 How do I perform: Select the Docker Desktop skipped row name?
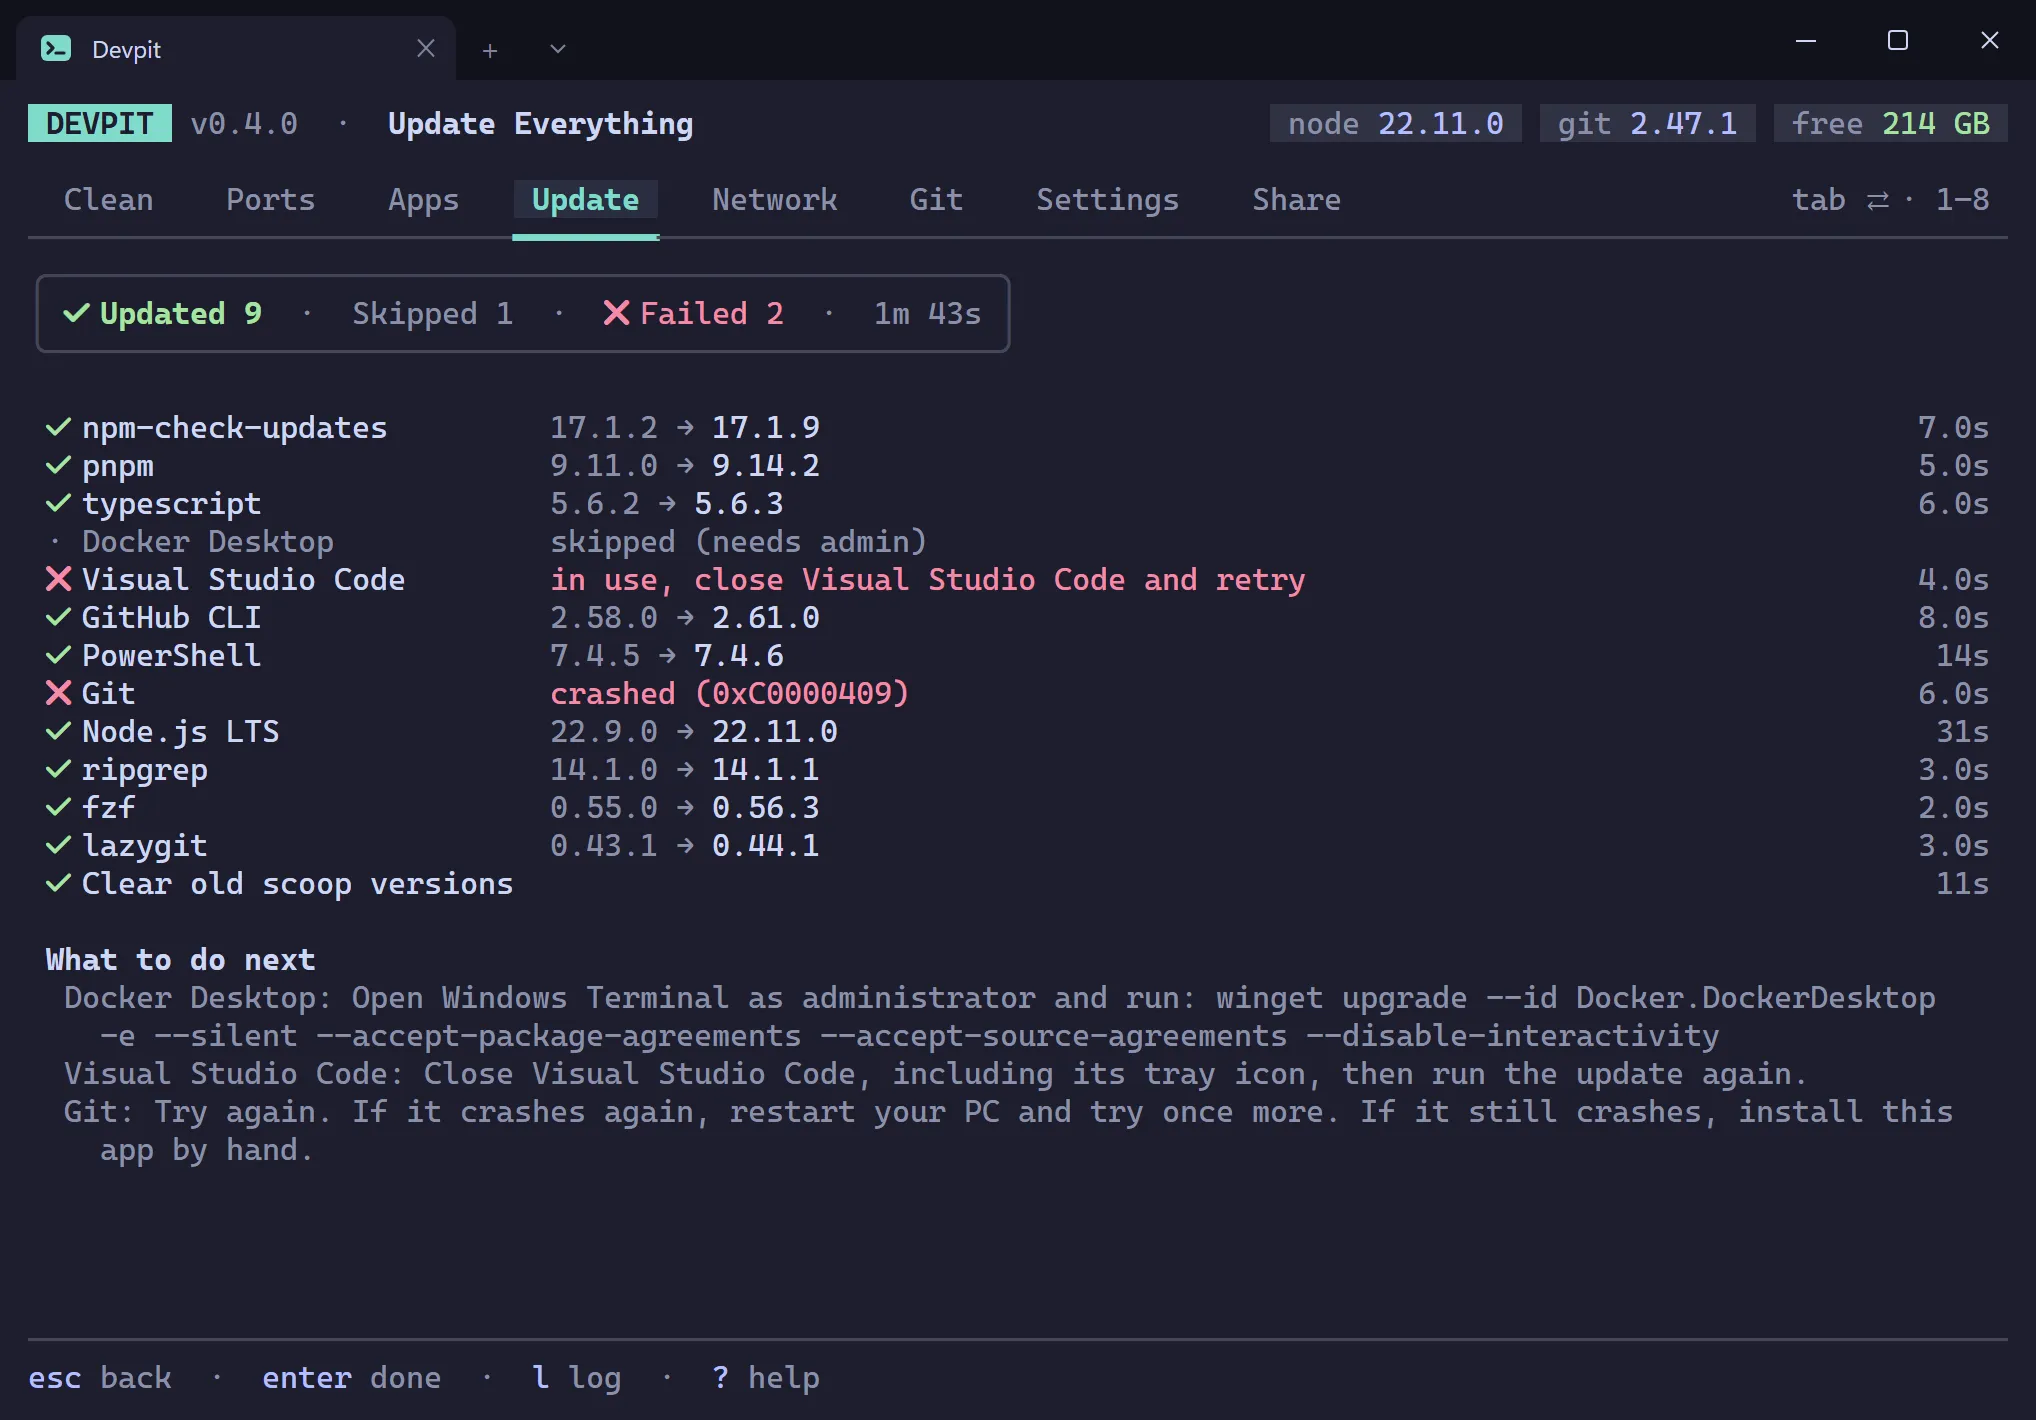(208, 542)
